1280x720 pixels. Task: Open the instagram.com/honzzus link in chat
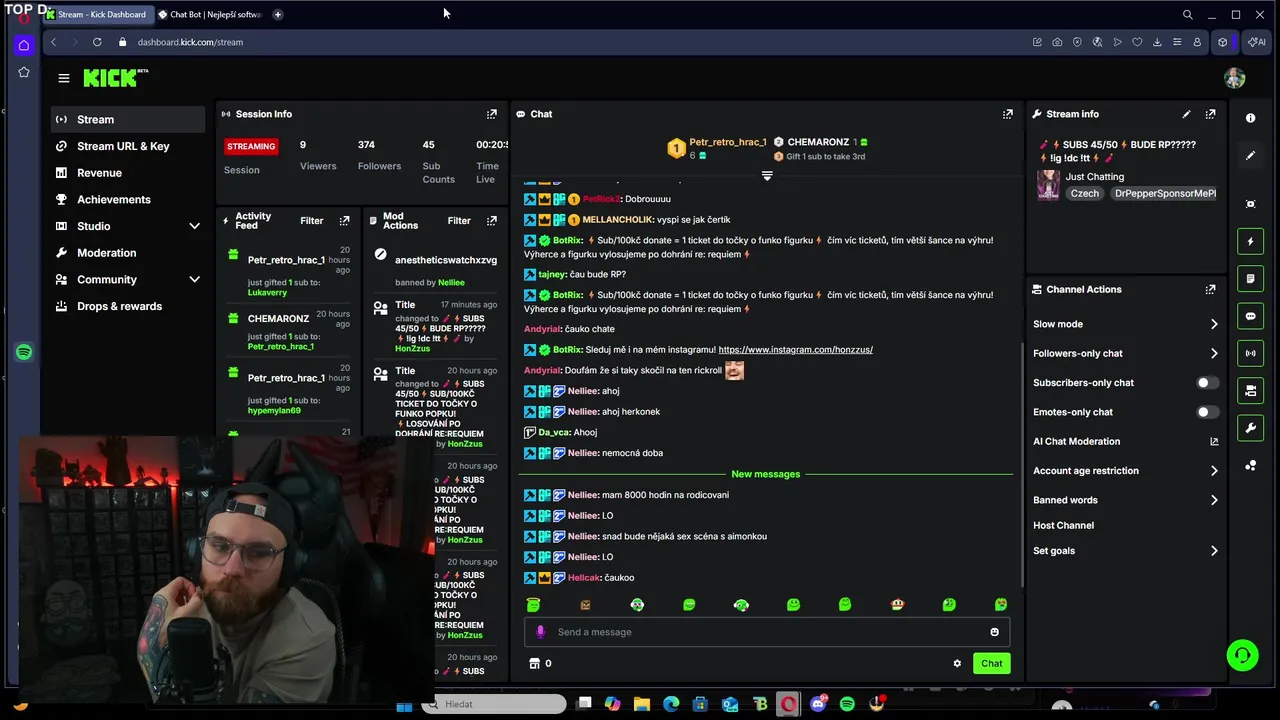795,350
